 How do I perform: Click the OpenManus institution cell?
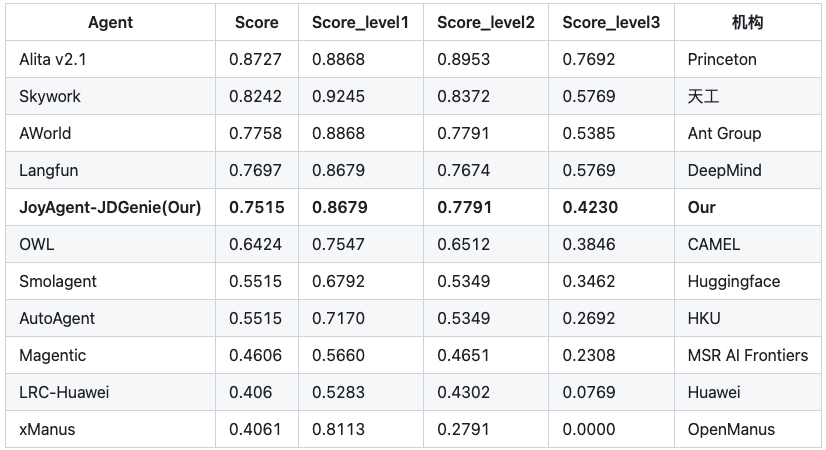point(747,429)
